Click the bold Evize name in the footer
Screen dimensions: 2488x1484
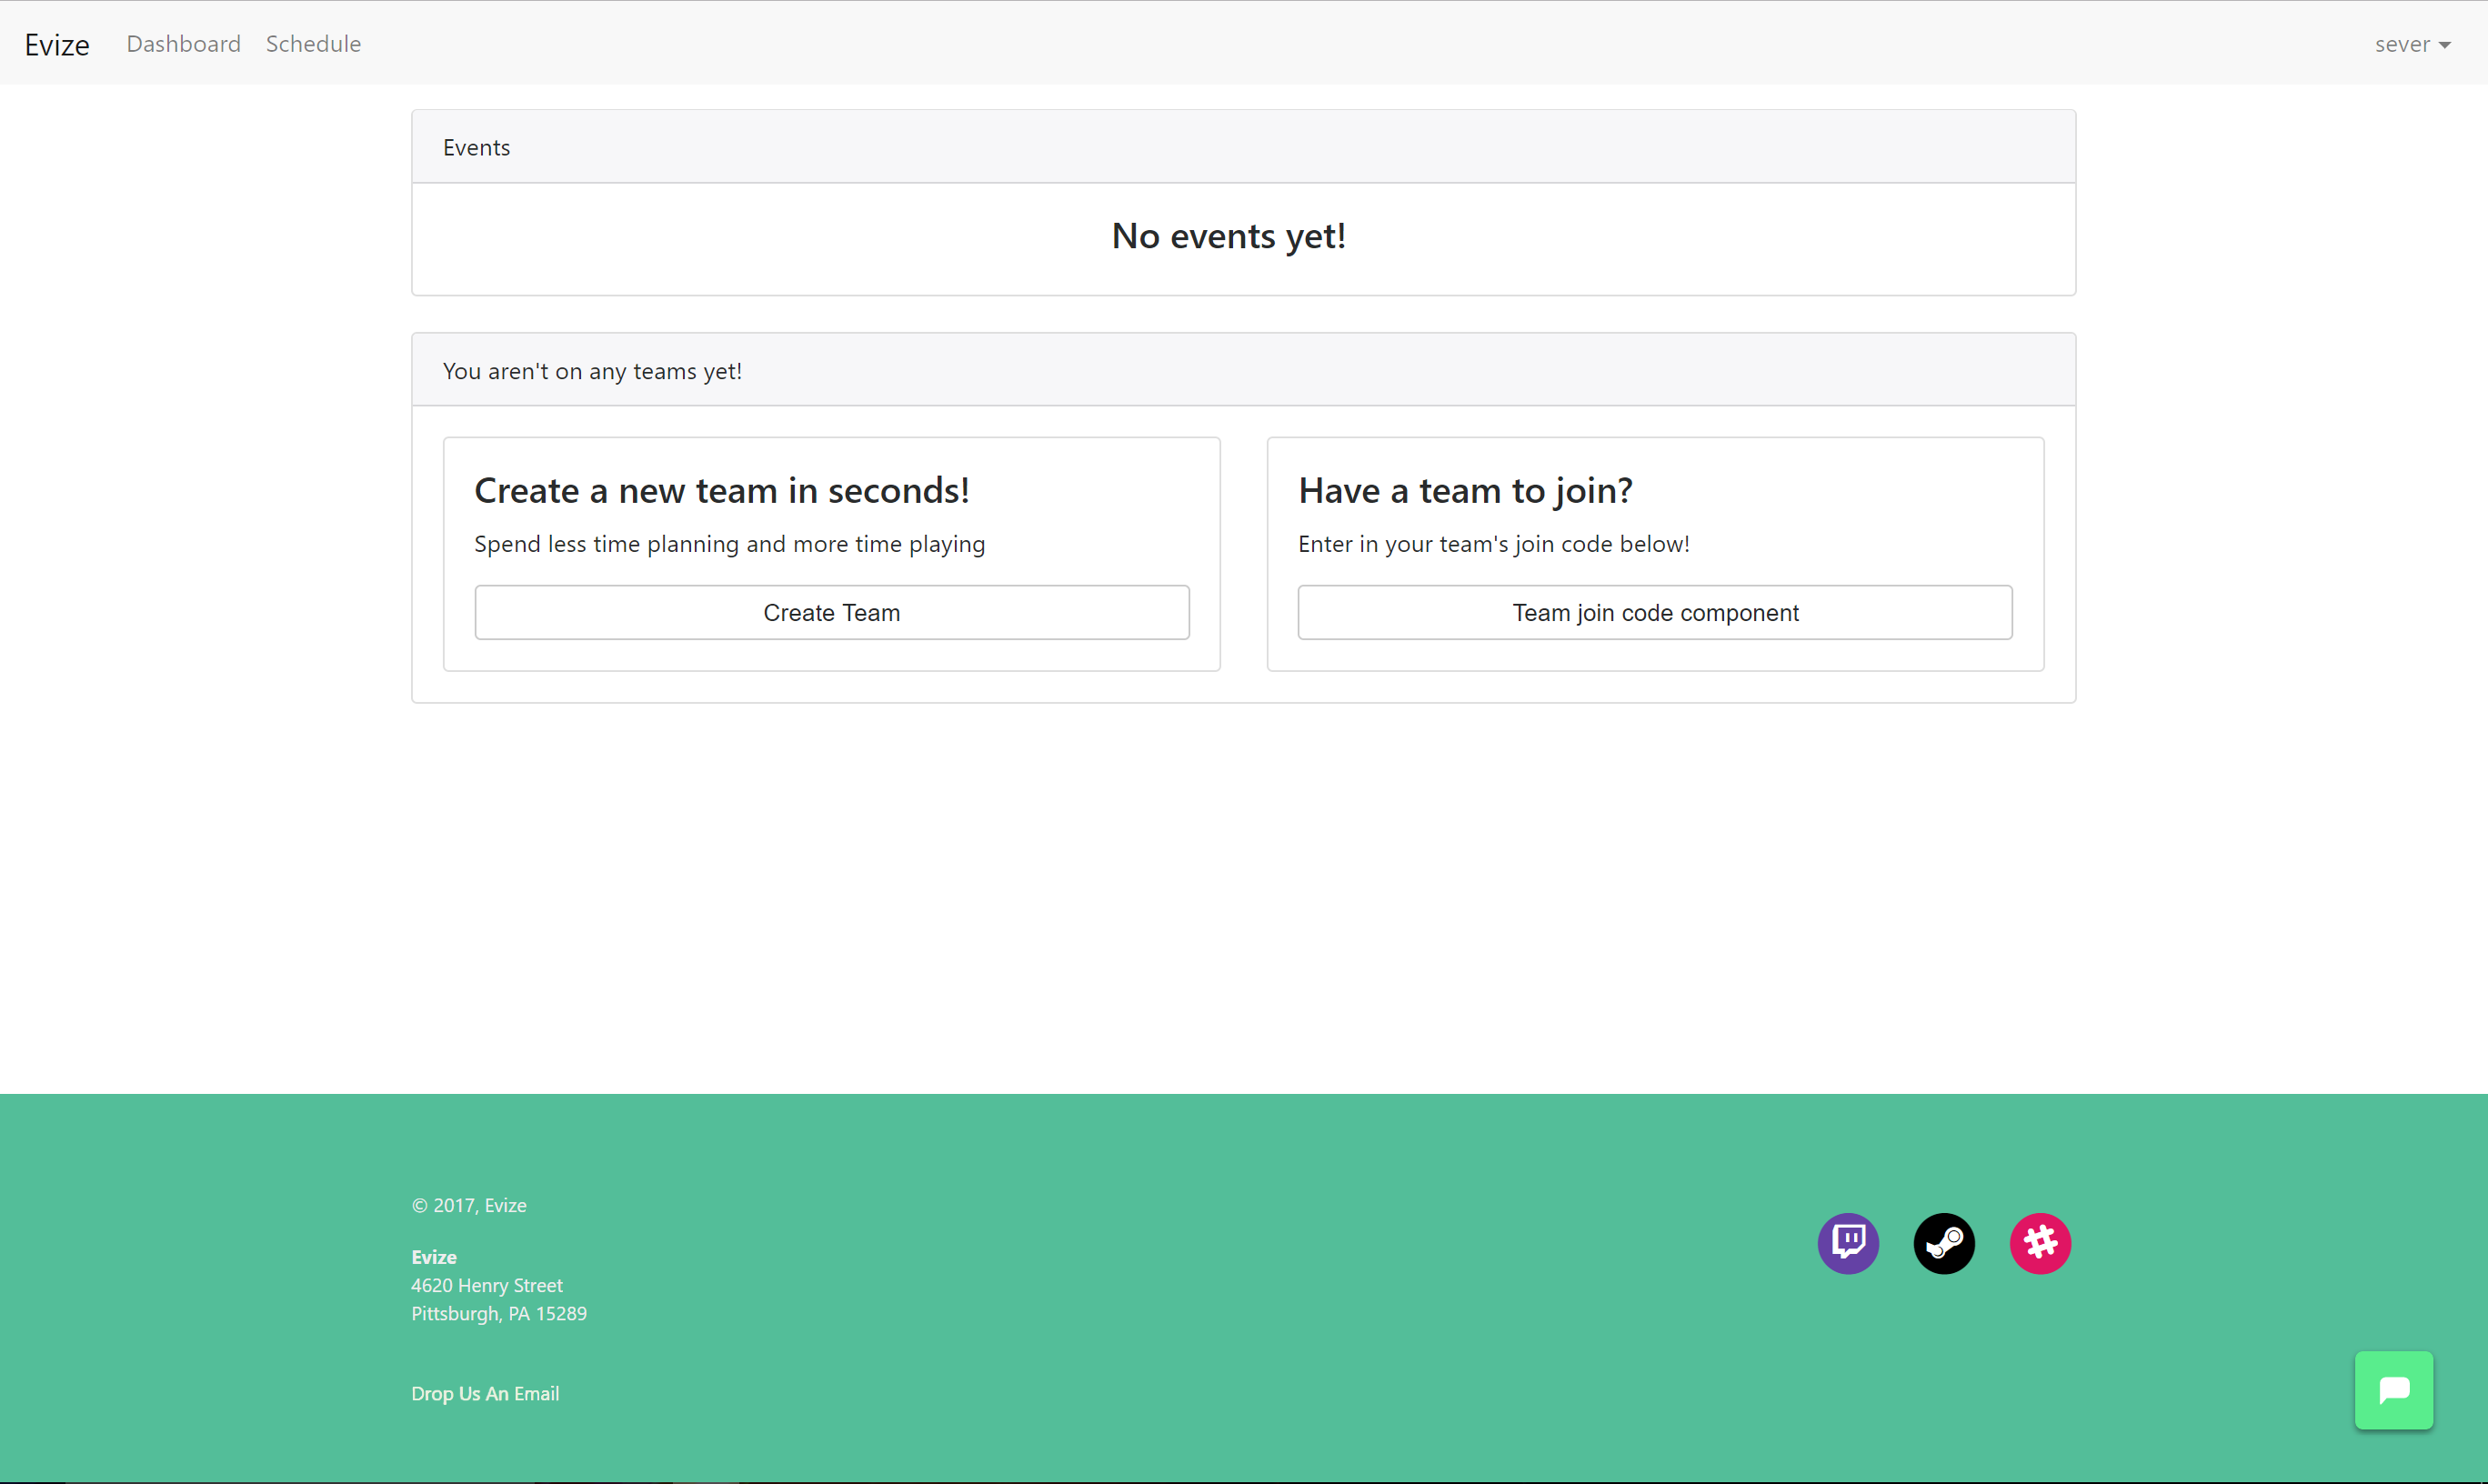(434, 1257)
